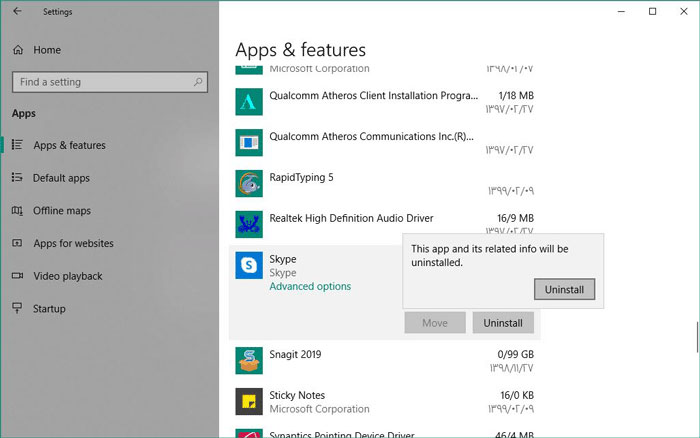Click Microsoft Corporation under Sticky Notes

pyautogui.click(x=319, y=409)
